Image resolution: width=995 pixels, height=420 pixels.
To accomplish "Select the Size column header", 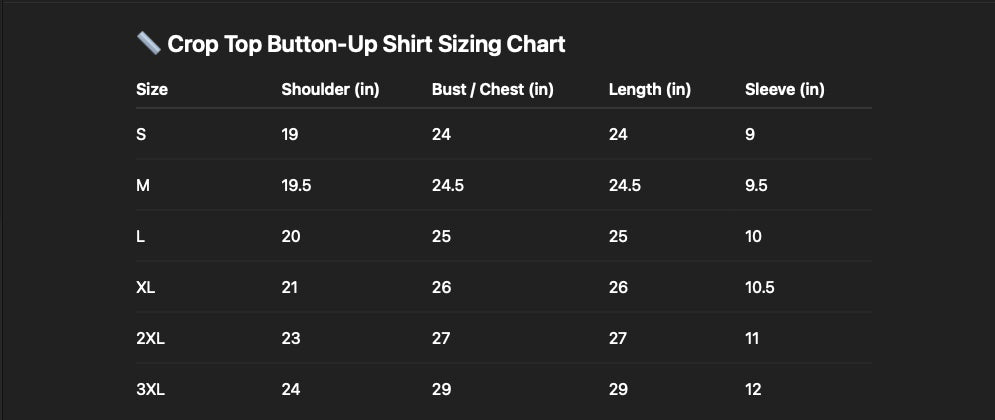I will tap(152, 89).
